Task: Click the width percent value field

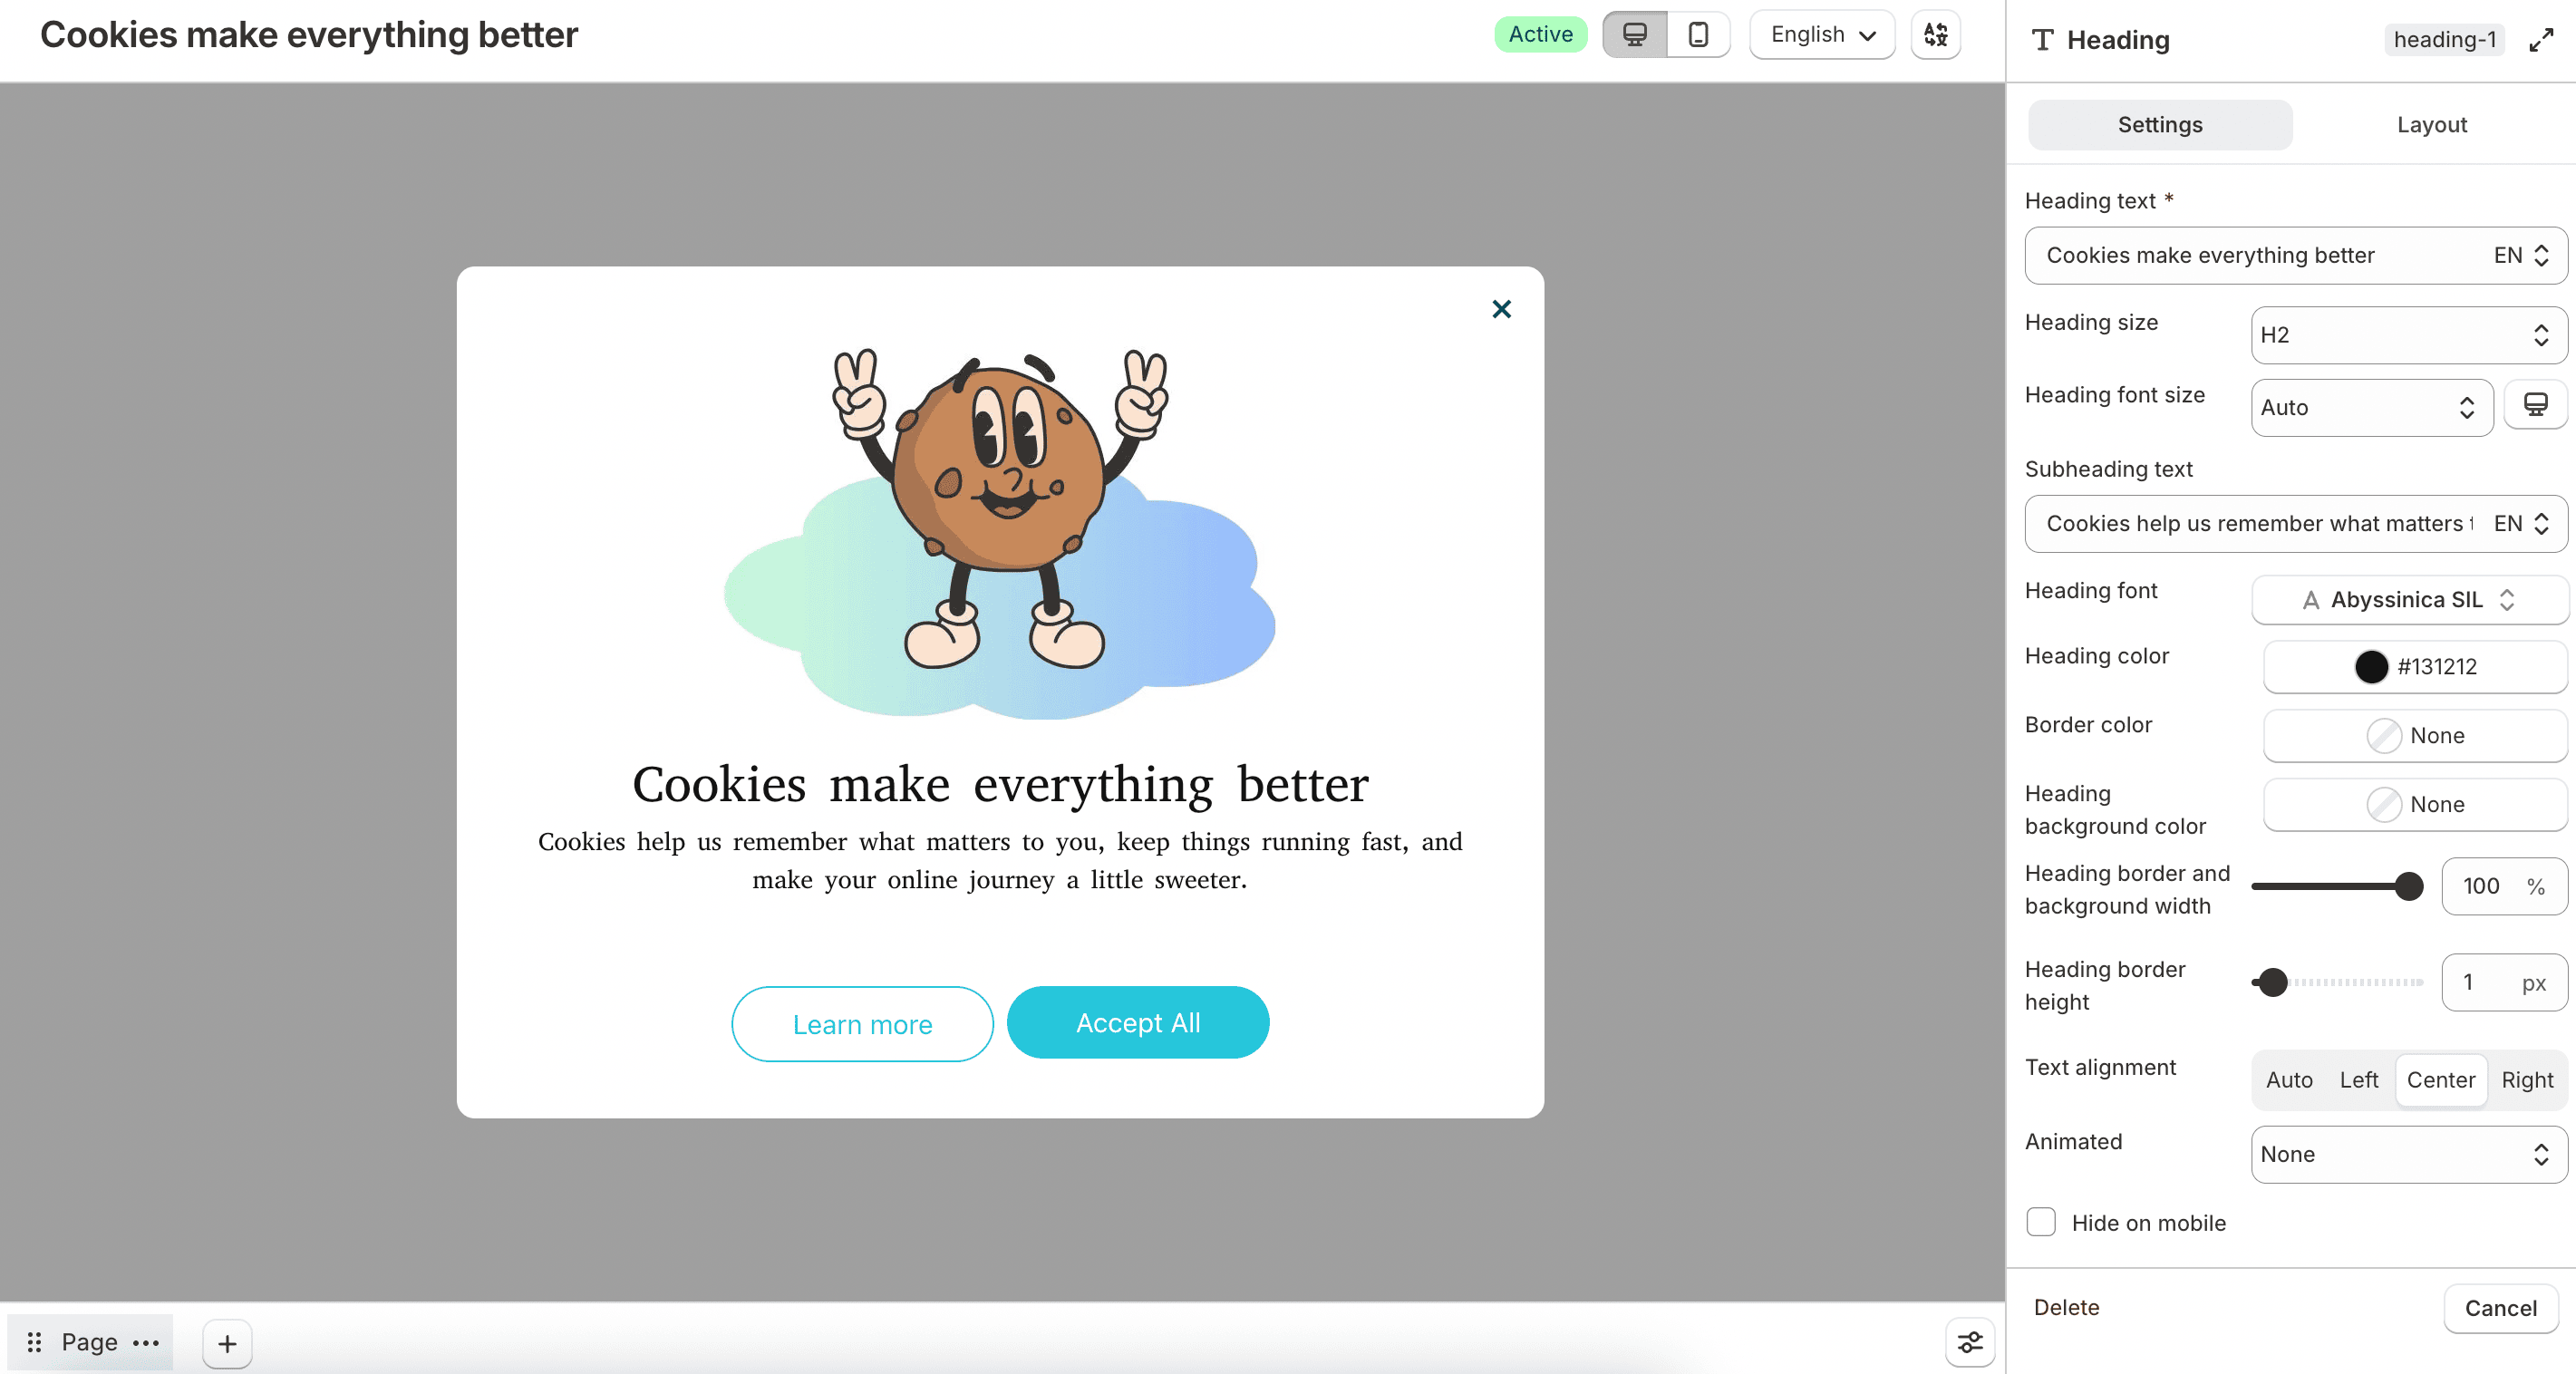Action: pos(2504,886)
